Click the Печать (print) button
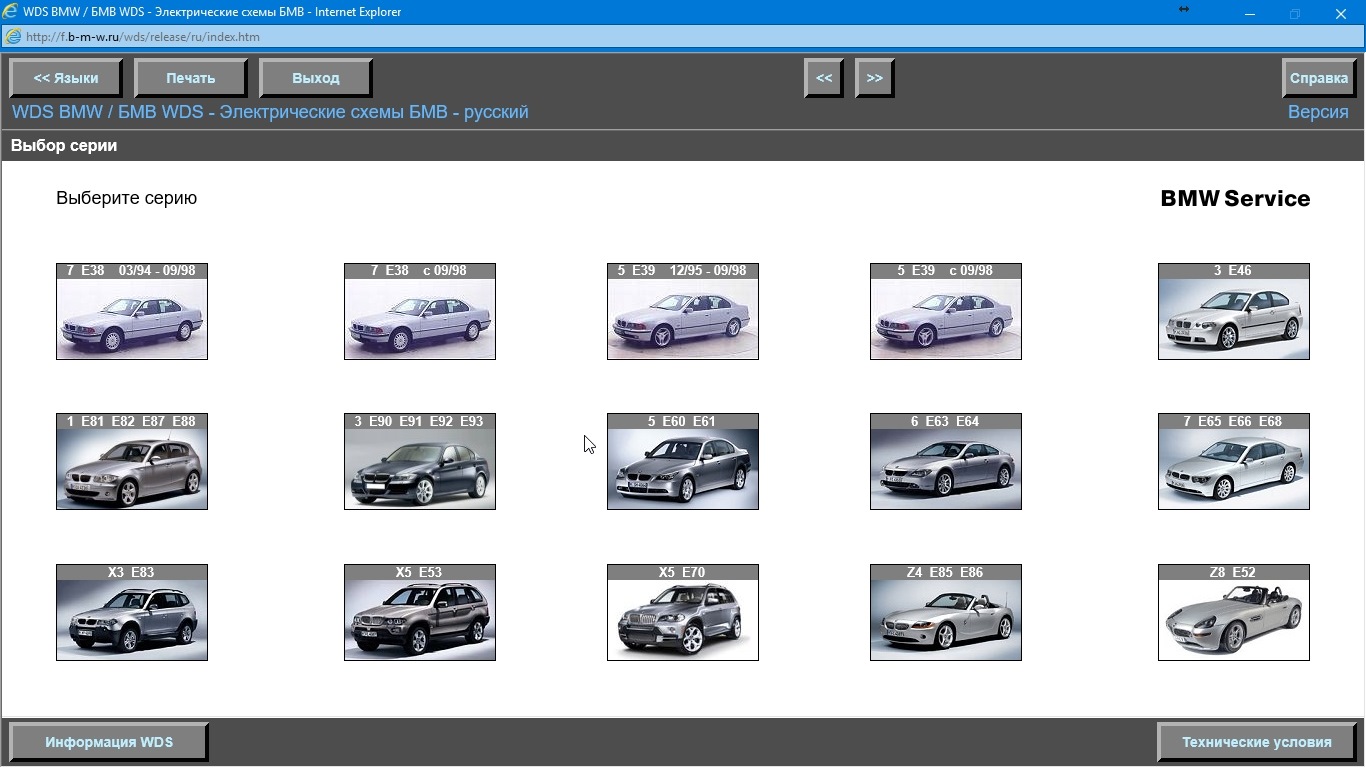The height and width of the screenshot is (768, 1366). pos(191,78)
